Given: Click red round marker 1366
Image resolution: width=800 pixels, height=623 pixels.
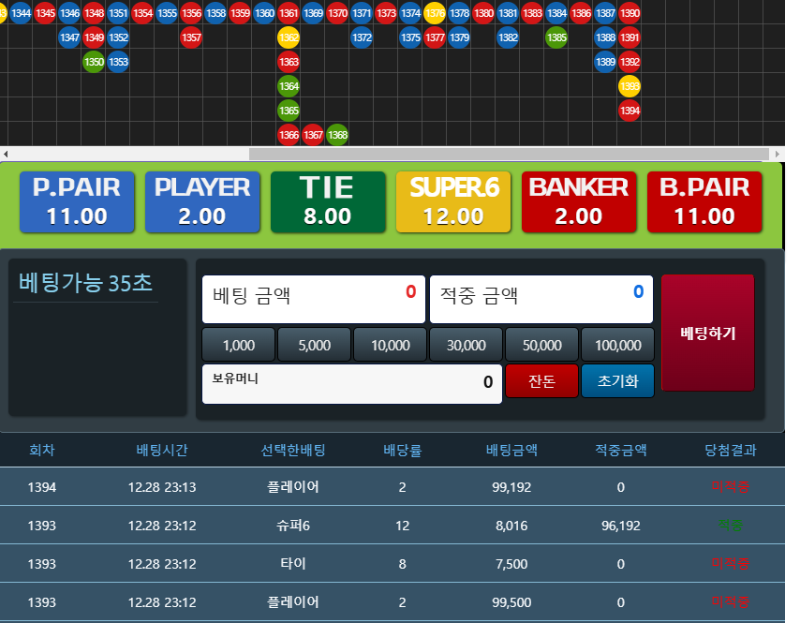Looking at the screenshot, I should click(x=289, y=135).
